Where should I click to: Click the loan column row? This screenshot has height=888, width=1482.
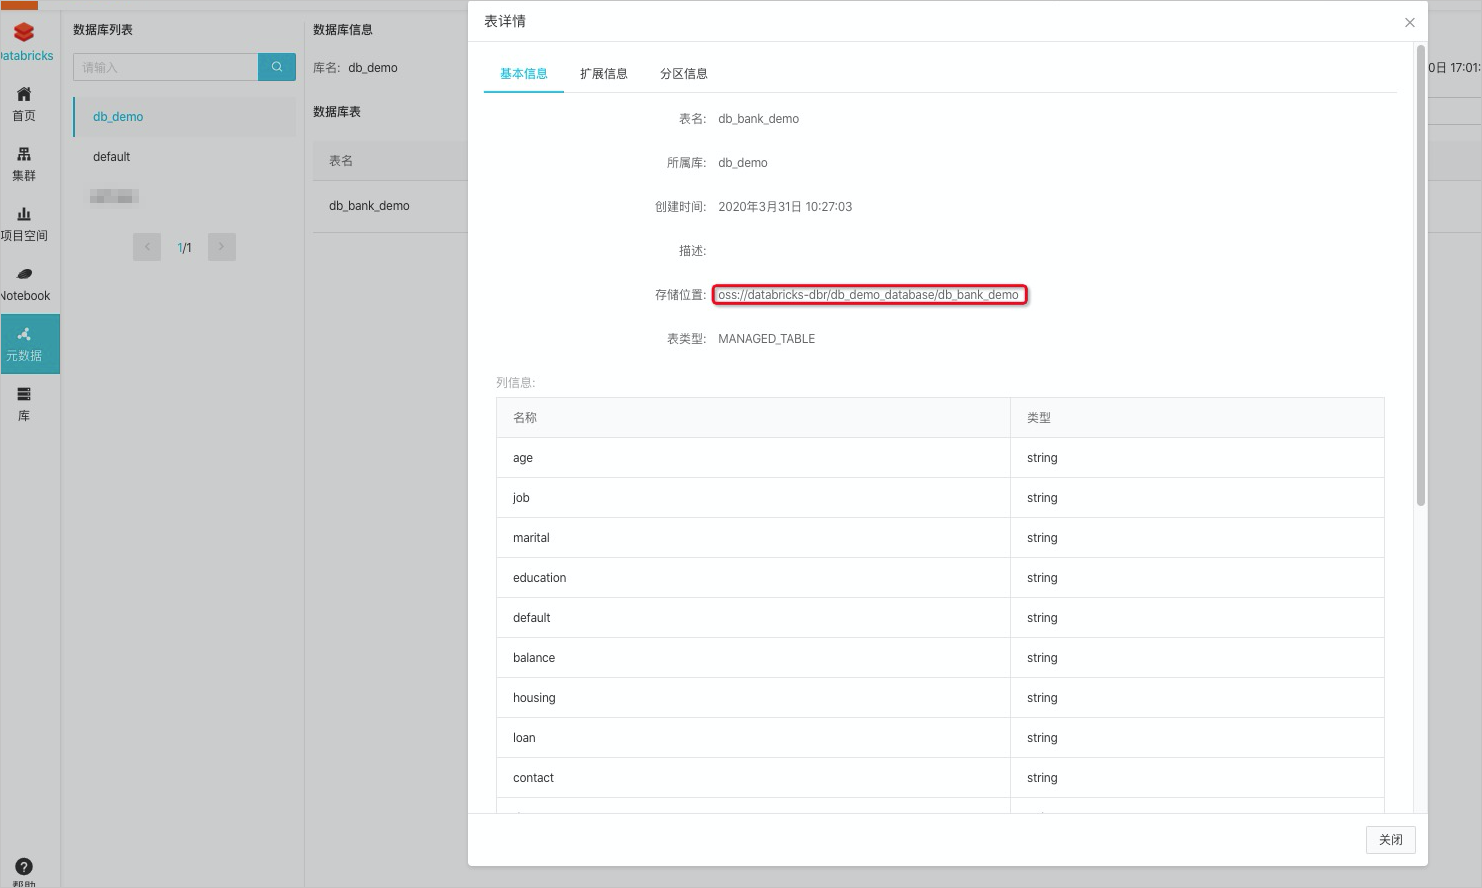[940, 738]
